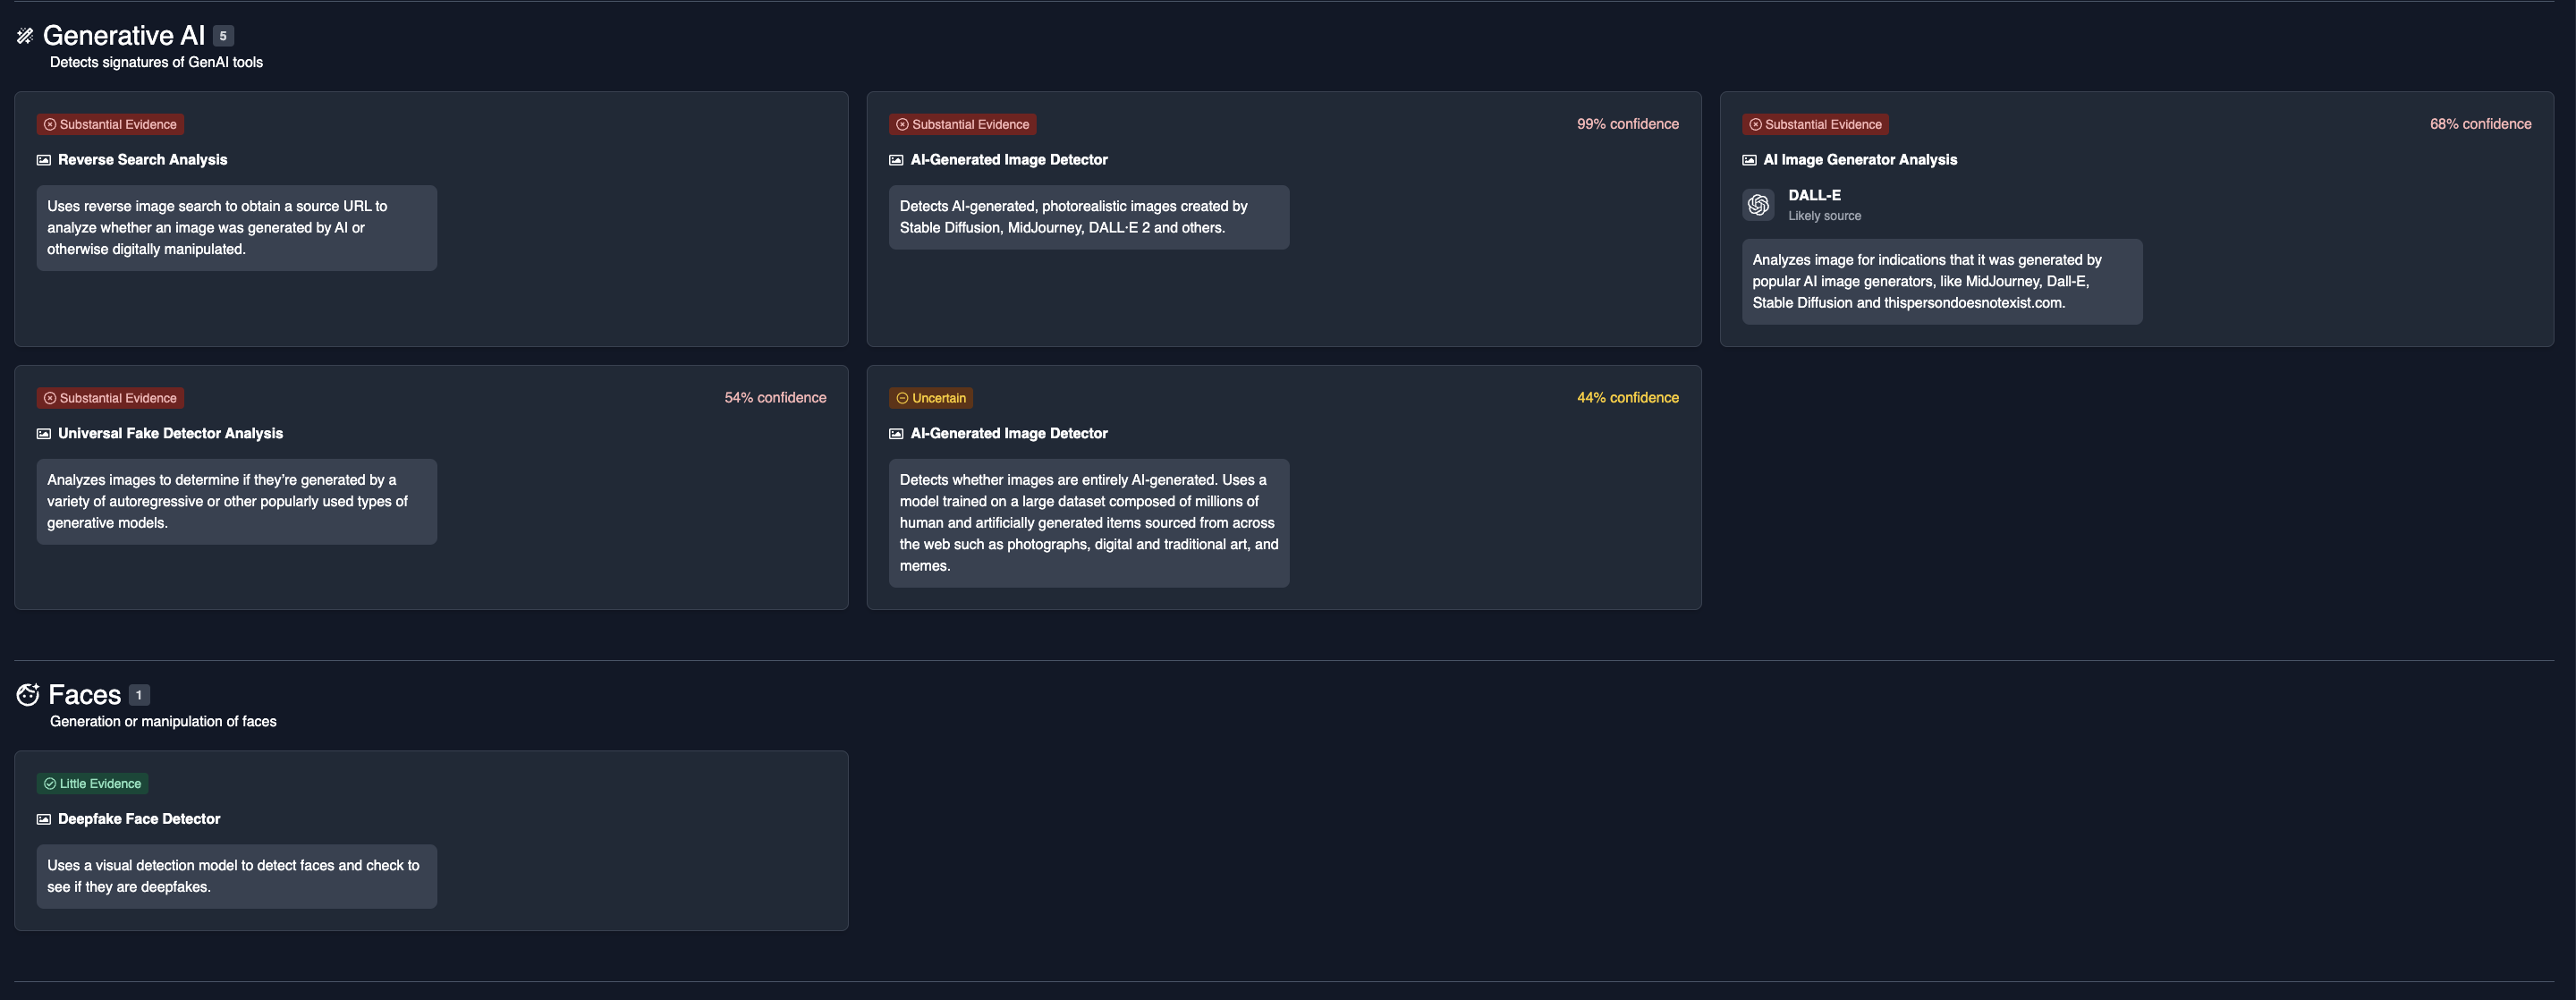Click 'Generation or manipulation of faces' subtitle

[x=163, y=722]
